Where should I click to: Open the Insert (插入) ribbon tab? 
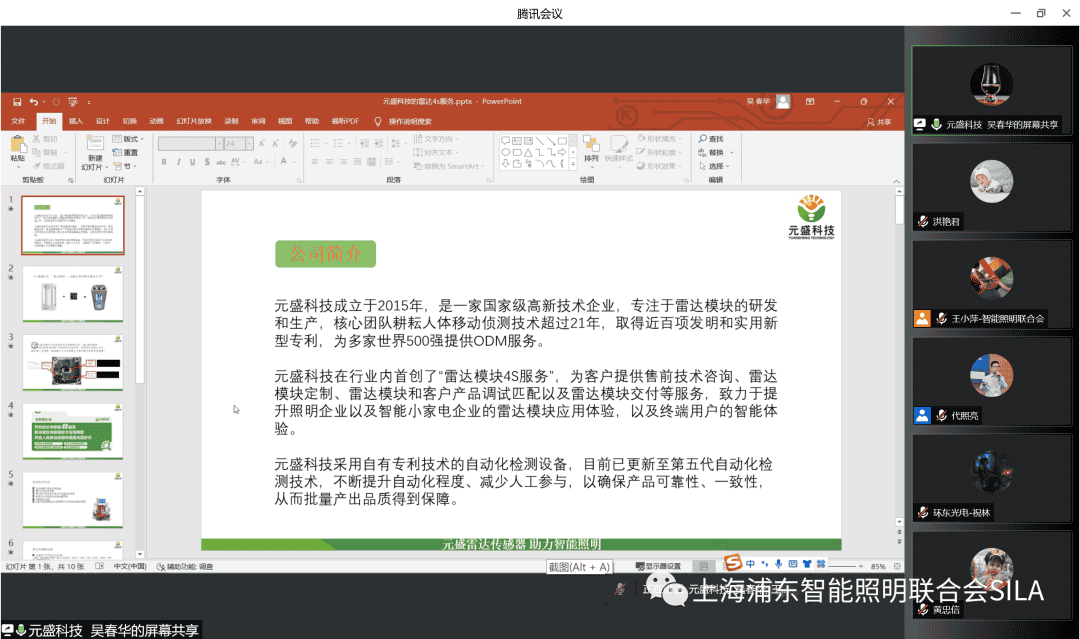coord(76,121)
